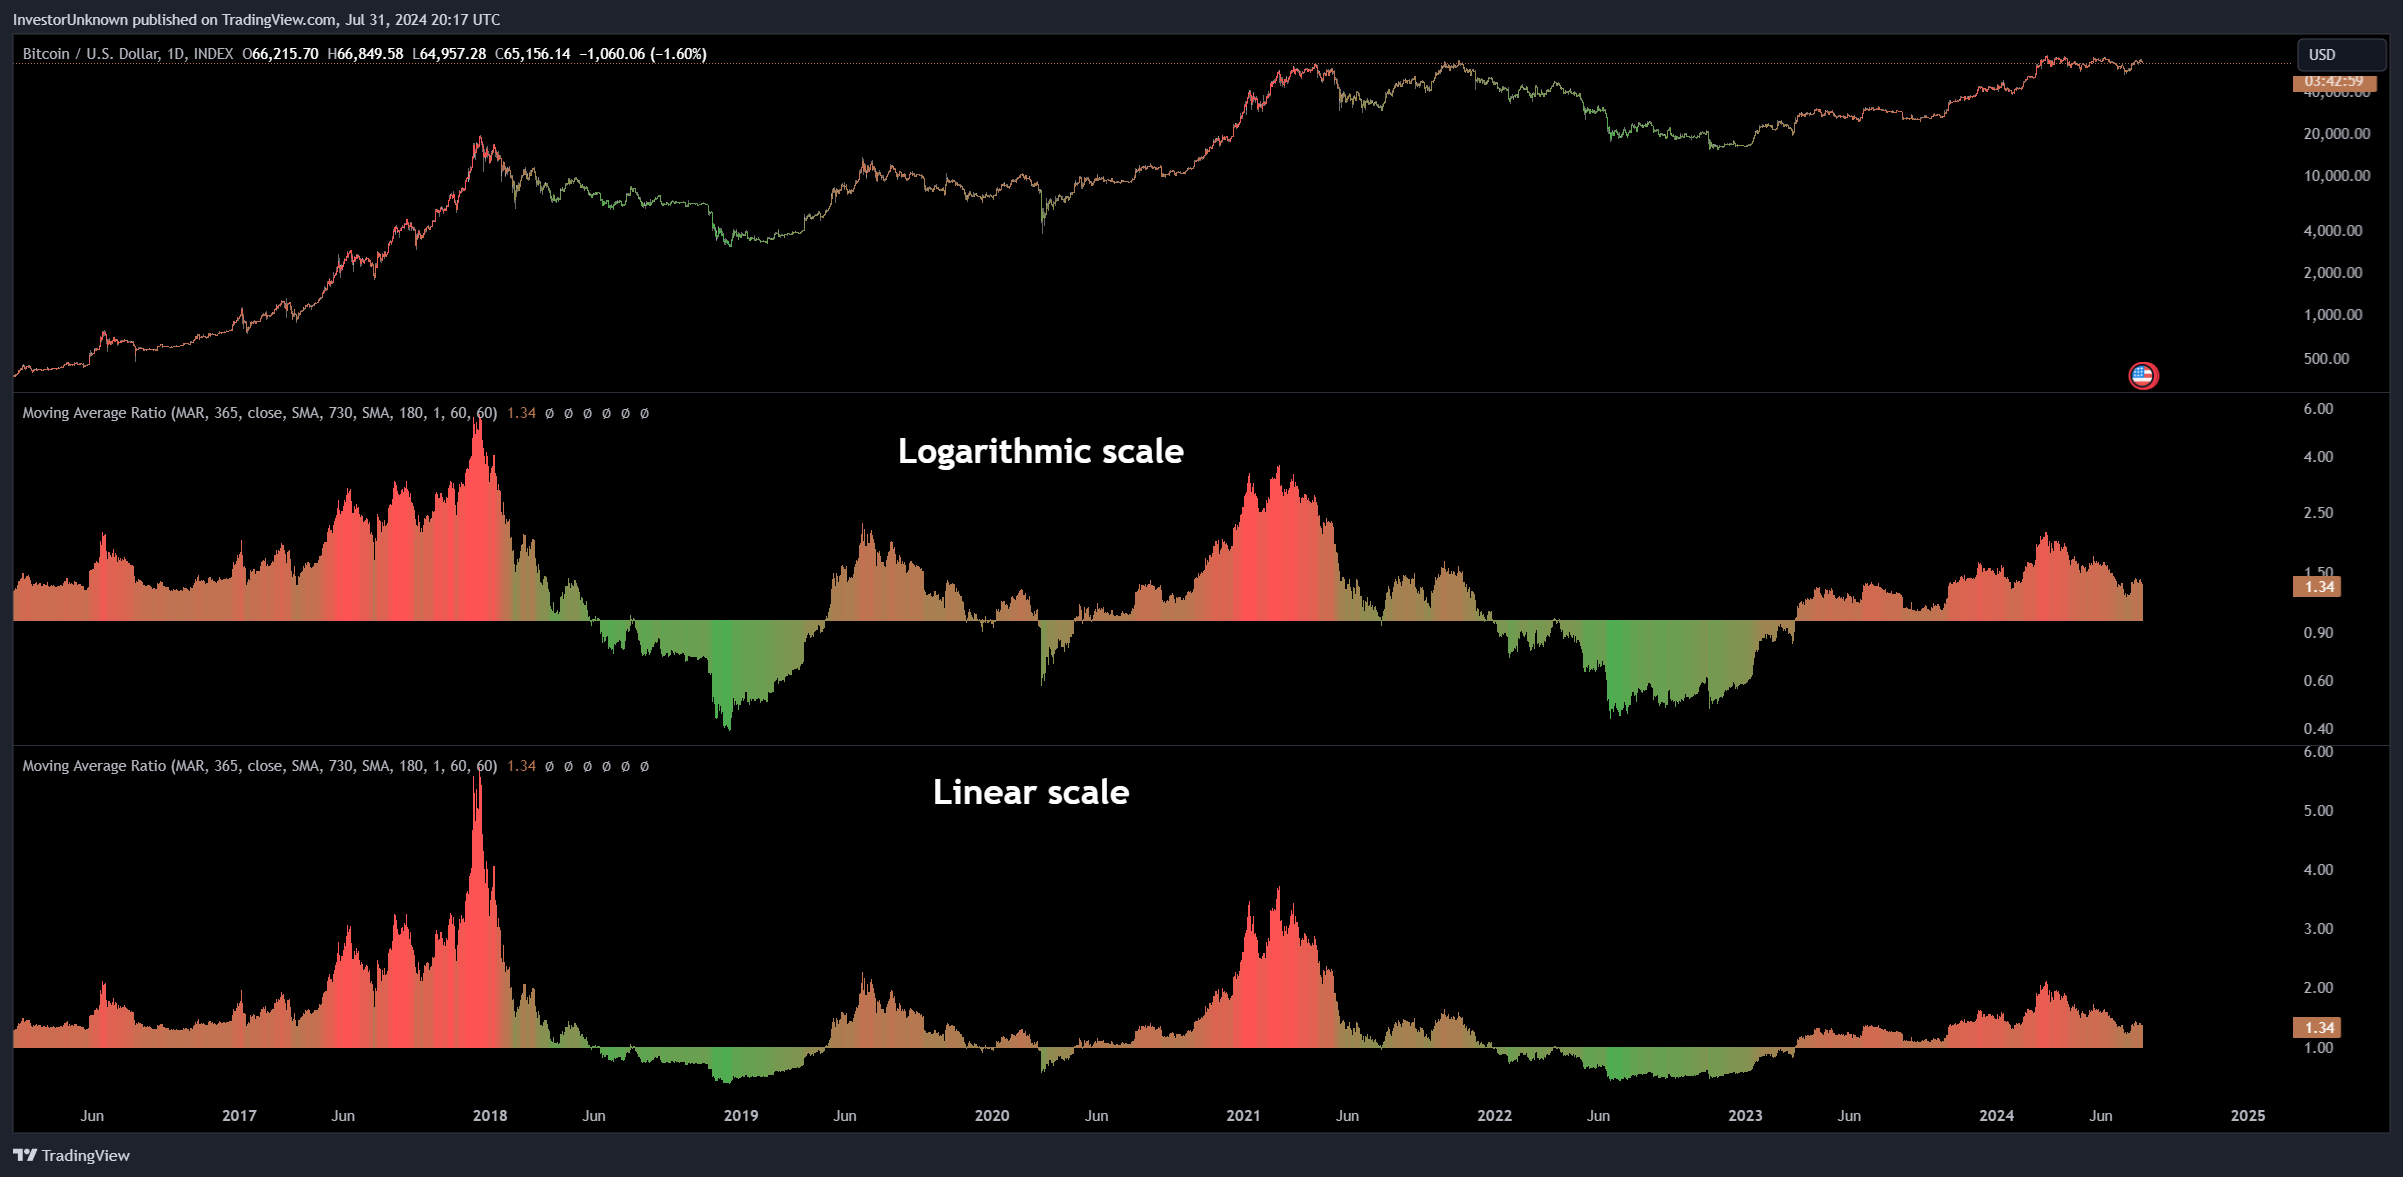This screenshot has width=2403, height=1177.
Task: Click the 1,000.00 price axis label
Action: pyautogui.click(x=2333, y=315)
